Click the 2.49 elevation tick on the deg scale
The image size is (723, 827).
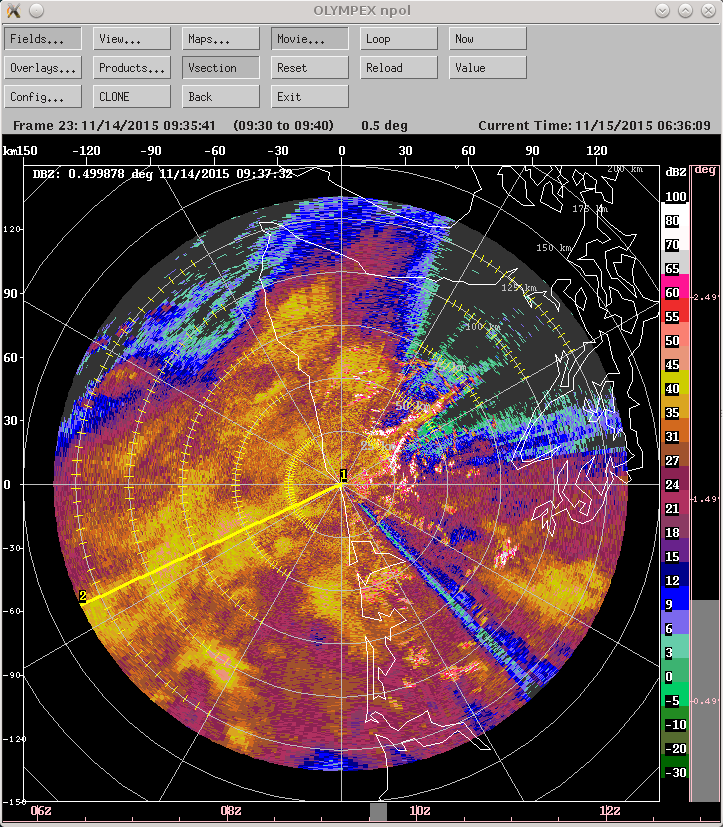coord(705,297)
